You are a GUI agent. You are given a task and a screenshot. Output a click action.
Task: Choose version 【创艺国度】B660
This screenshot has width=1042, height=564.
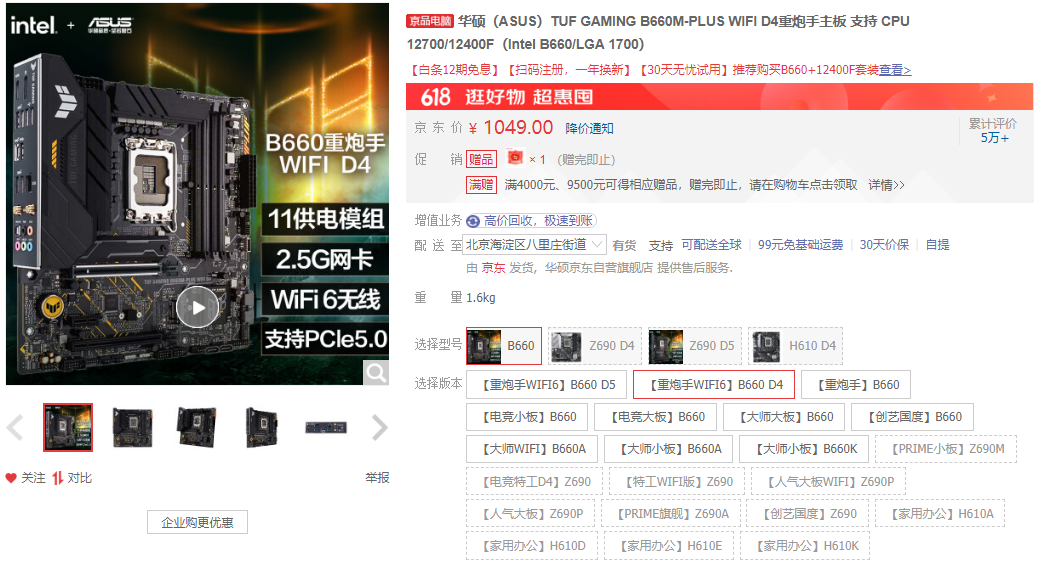click(x=912, y=417)
